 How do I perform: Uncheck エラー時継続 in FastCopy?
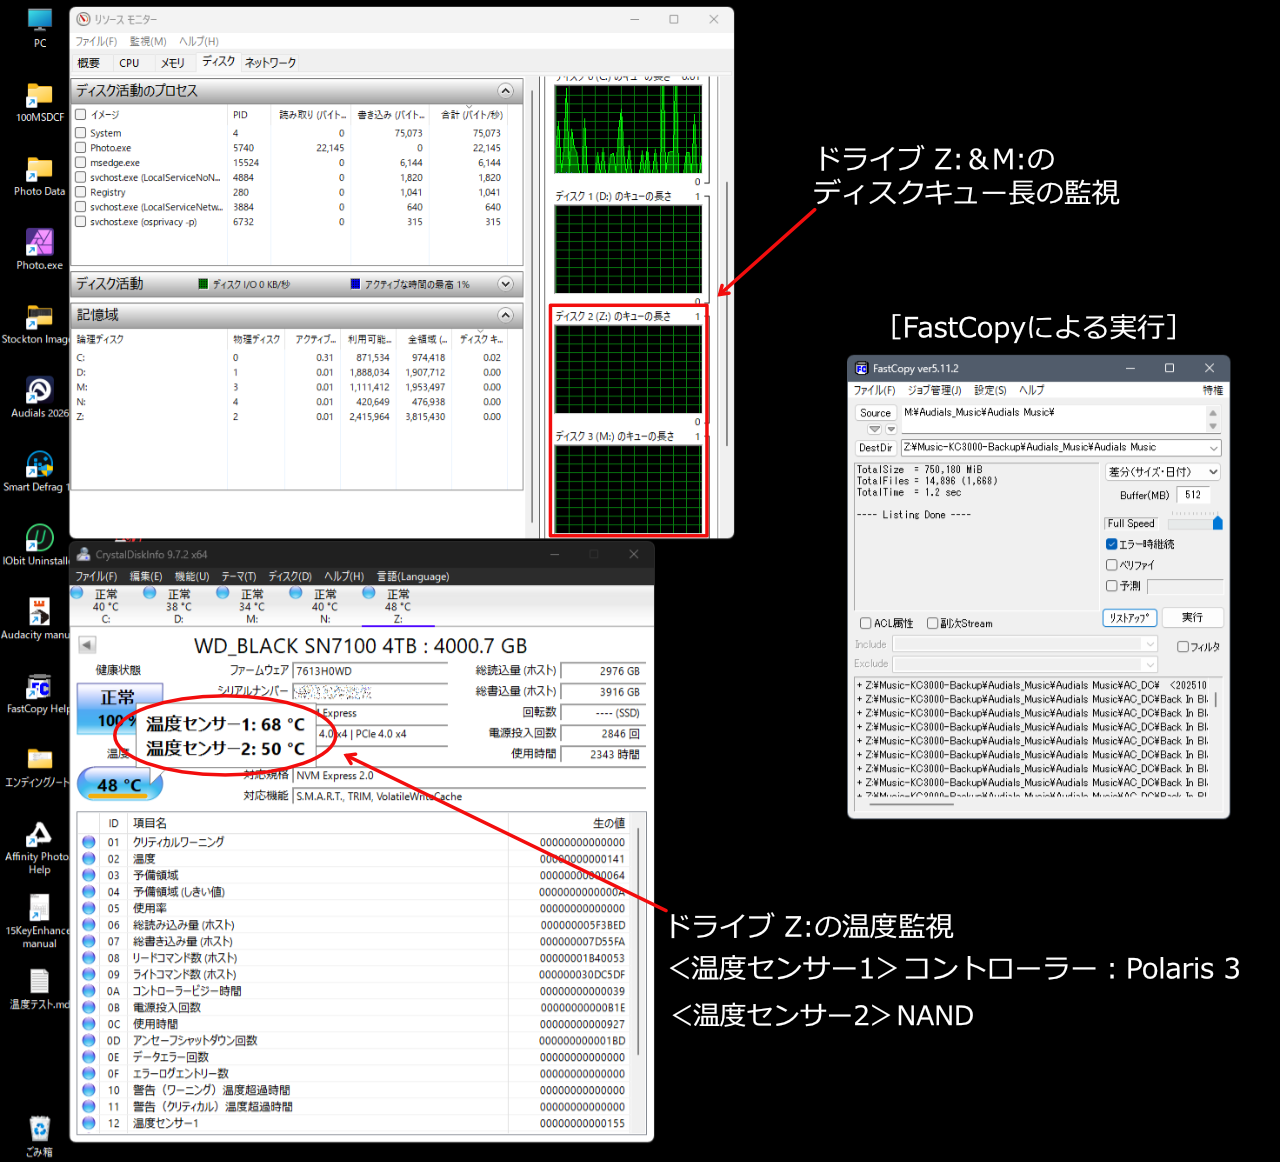point(1111,544)
